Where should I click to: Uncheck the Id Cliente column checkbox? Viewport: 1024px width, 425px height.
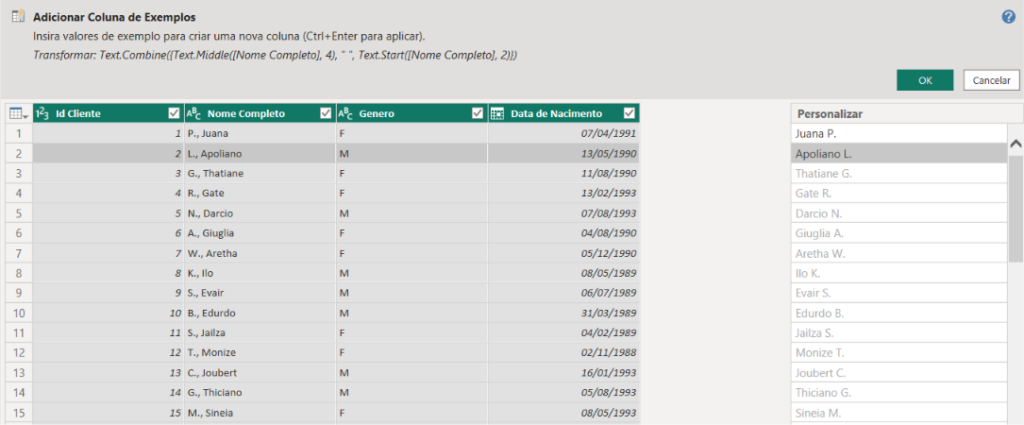pos(174,114)
